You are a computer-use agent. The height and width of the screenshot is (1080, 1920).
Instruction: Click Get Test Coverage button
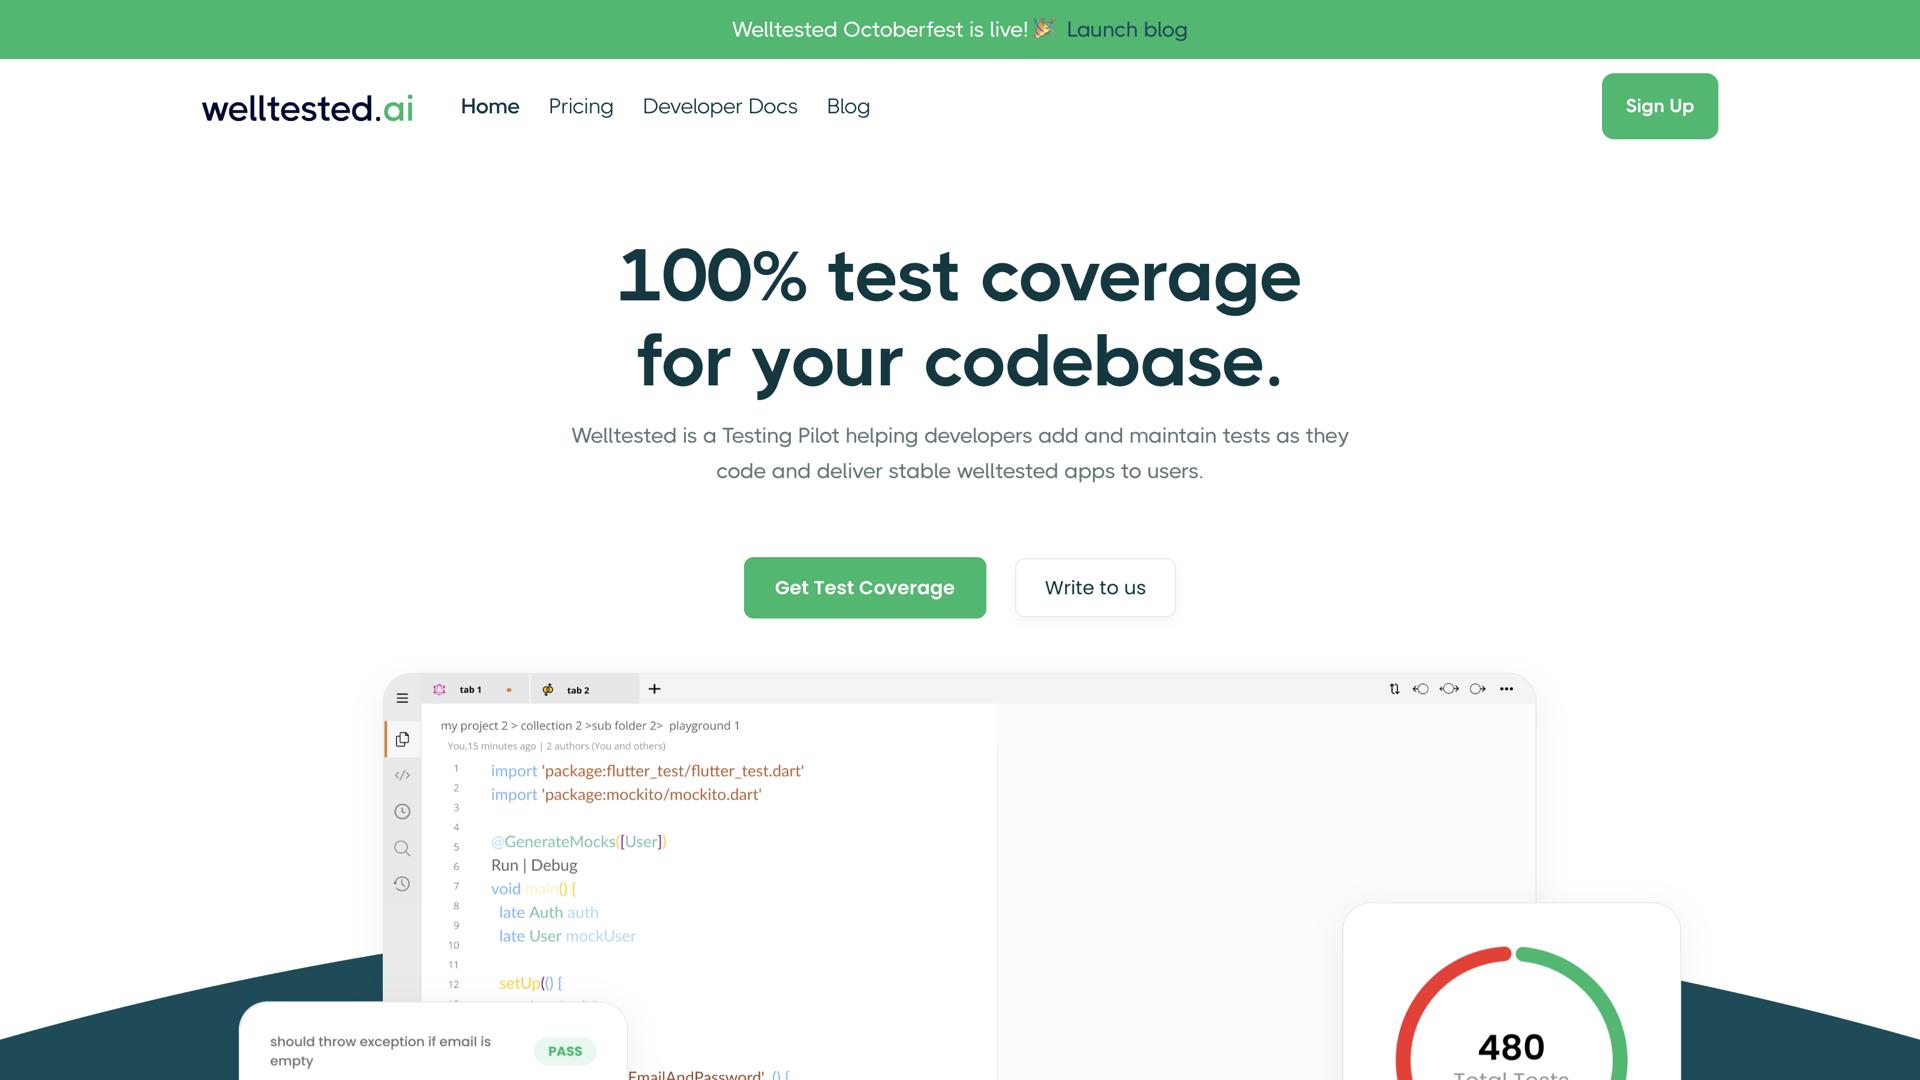pyautogui.click(x=864, y=588)
